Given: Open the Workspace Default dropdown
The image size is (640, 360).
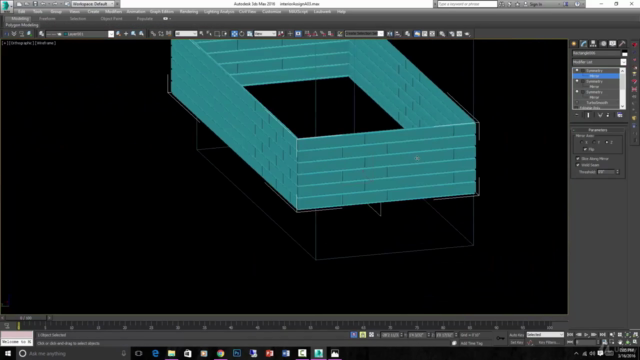Looking at the screenshot, I should pyautogui.click(x=93, y=4).
